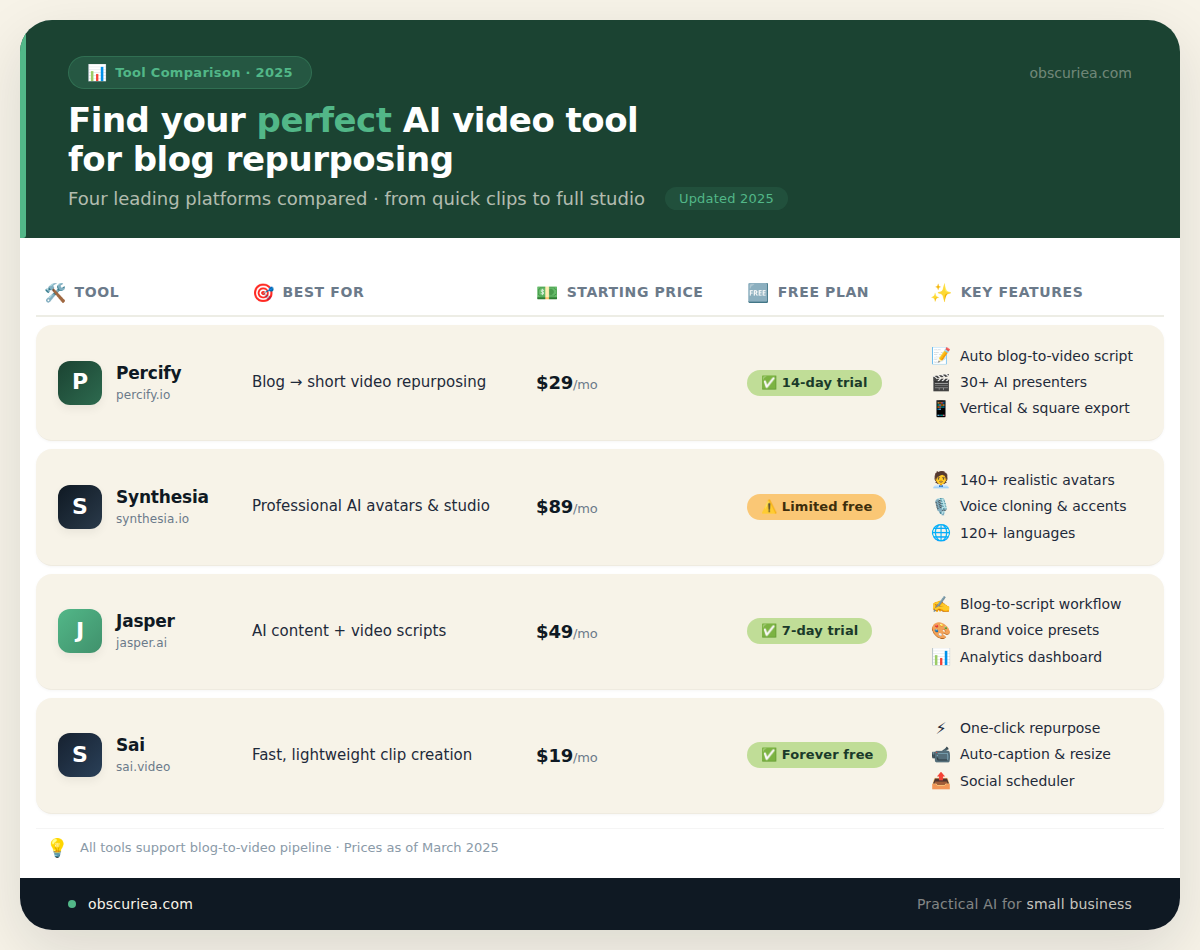
Task: Click the 'Four leading platforms compared' subtitle
Action: pos(217,199)
